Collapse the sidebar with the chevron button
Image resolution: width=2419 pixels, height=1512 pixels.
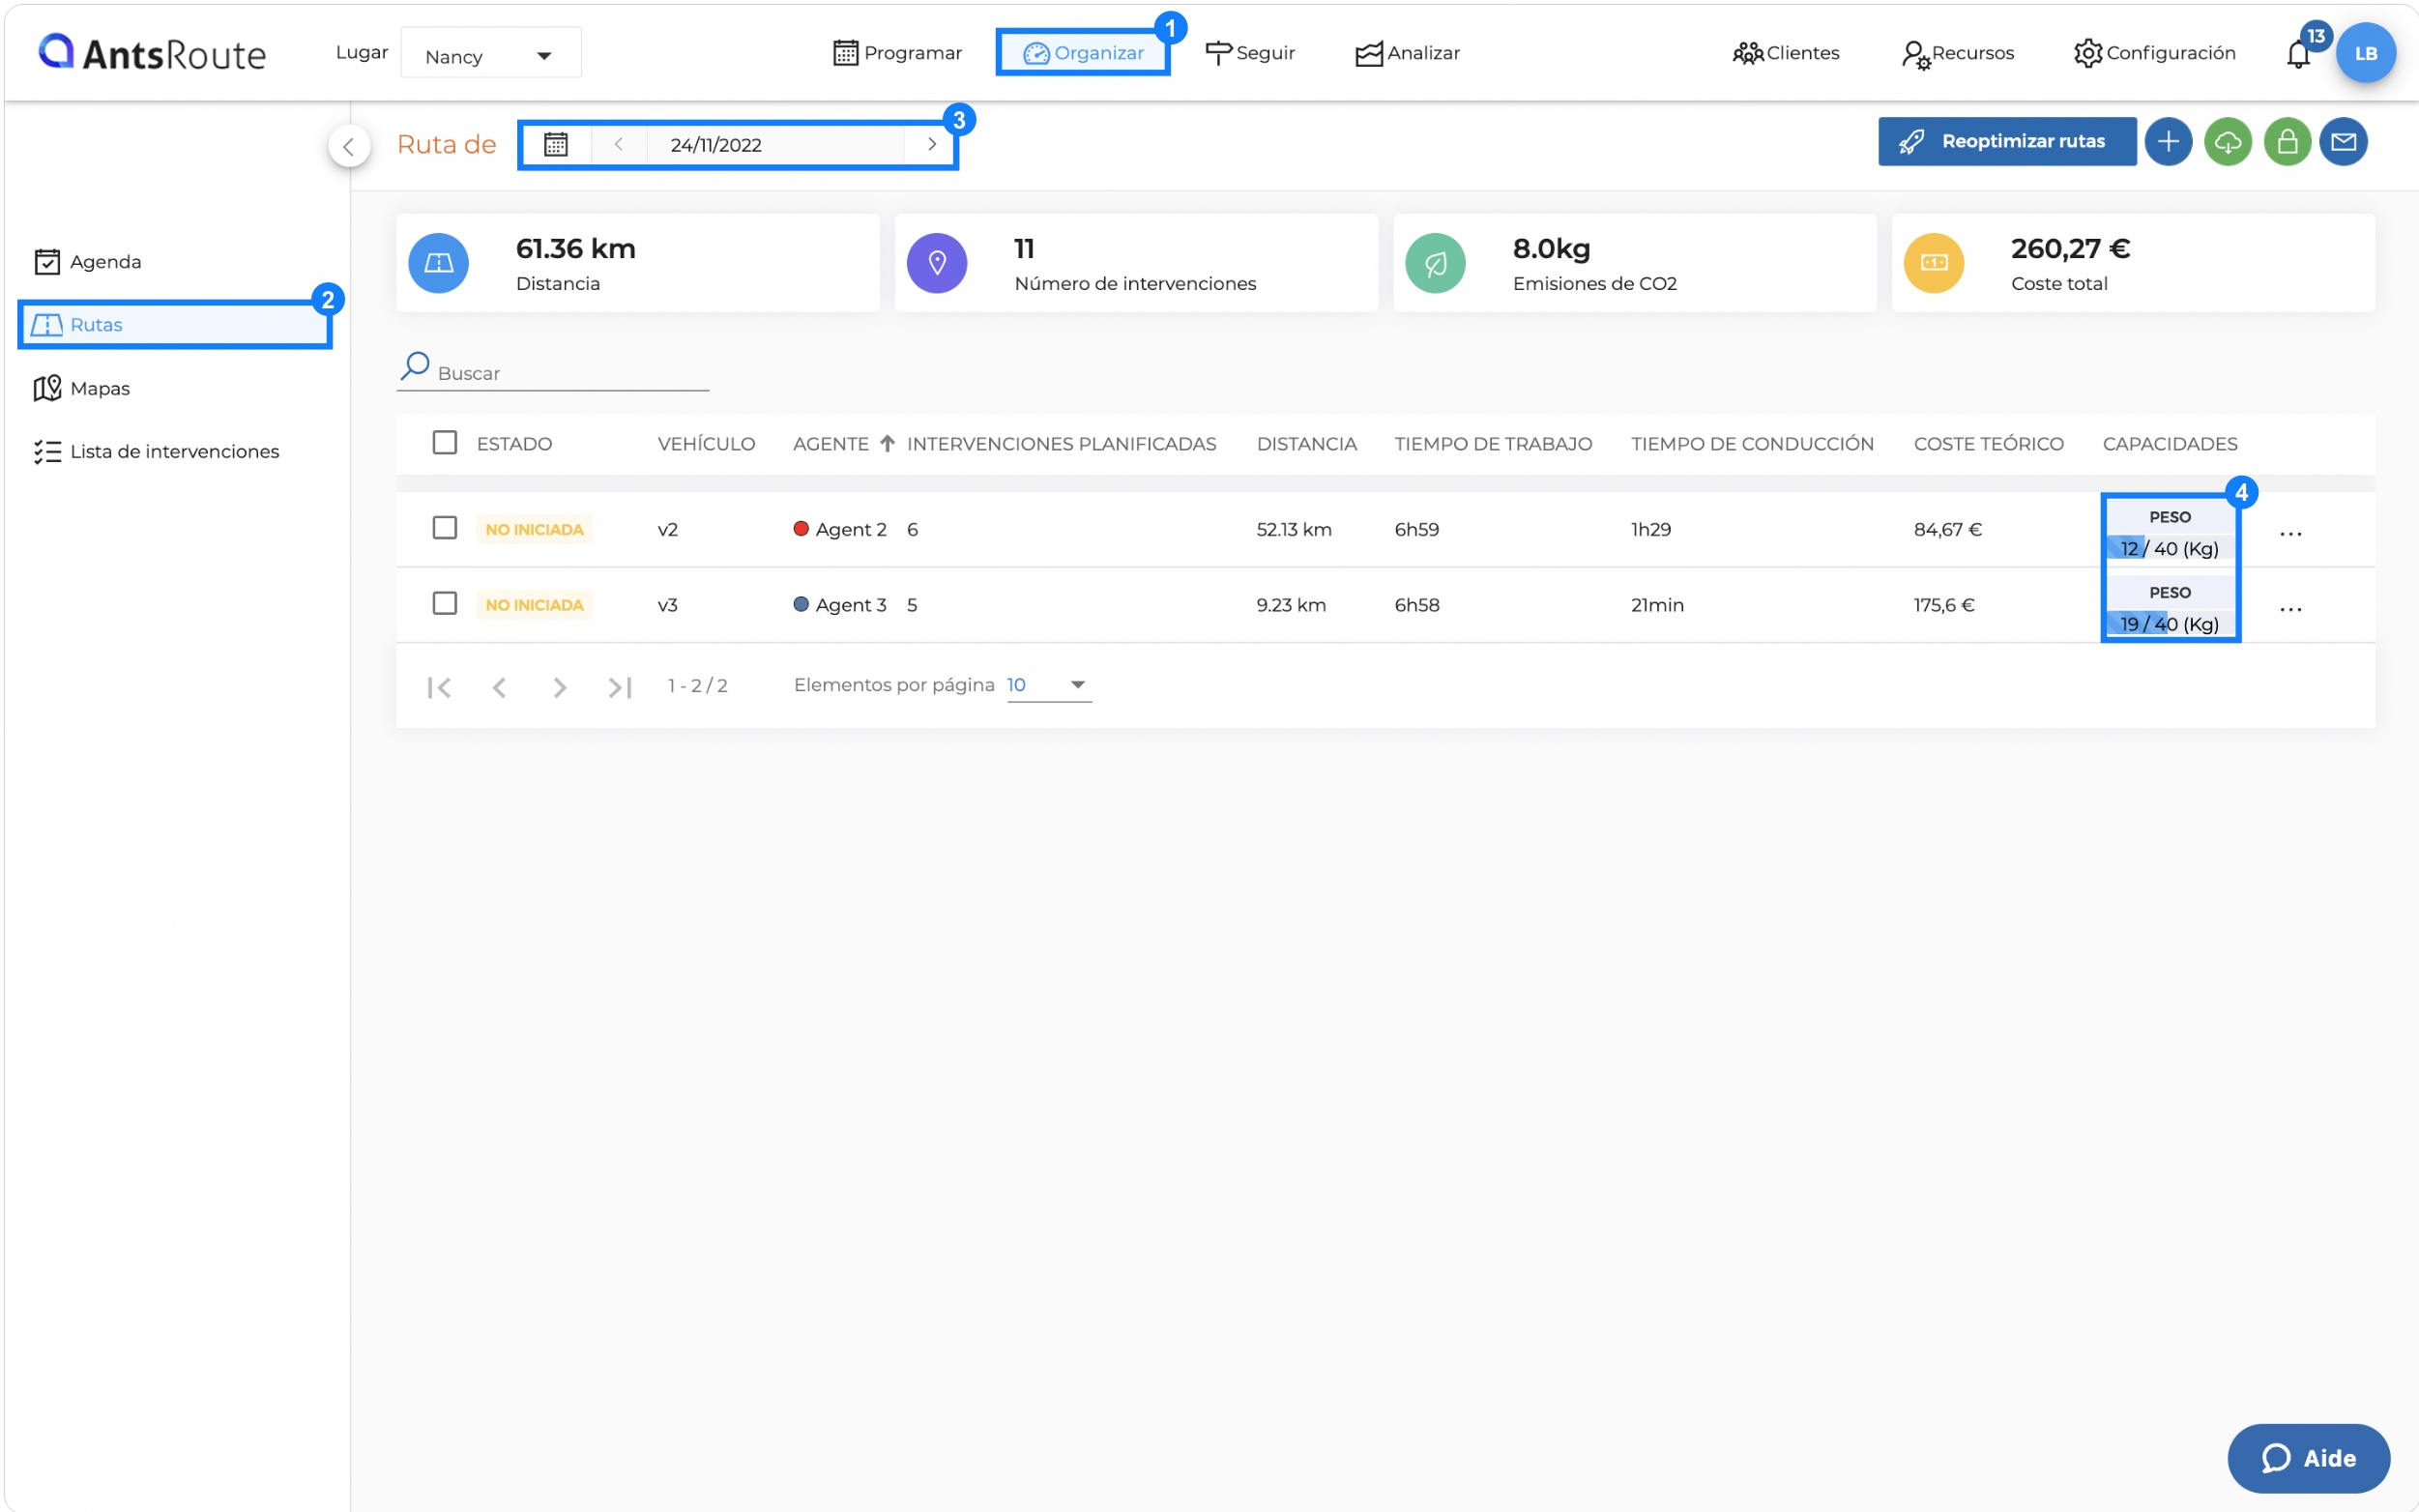click(348, 146)
